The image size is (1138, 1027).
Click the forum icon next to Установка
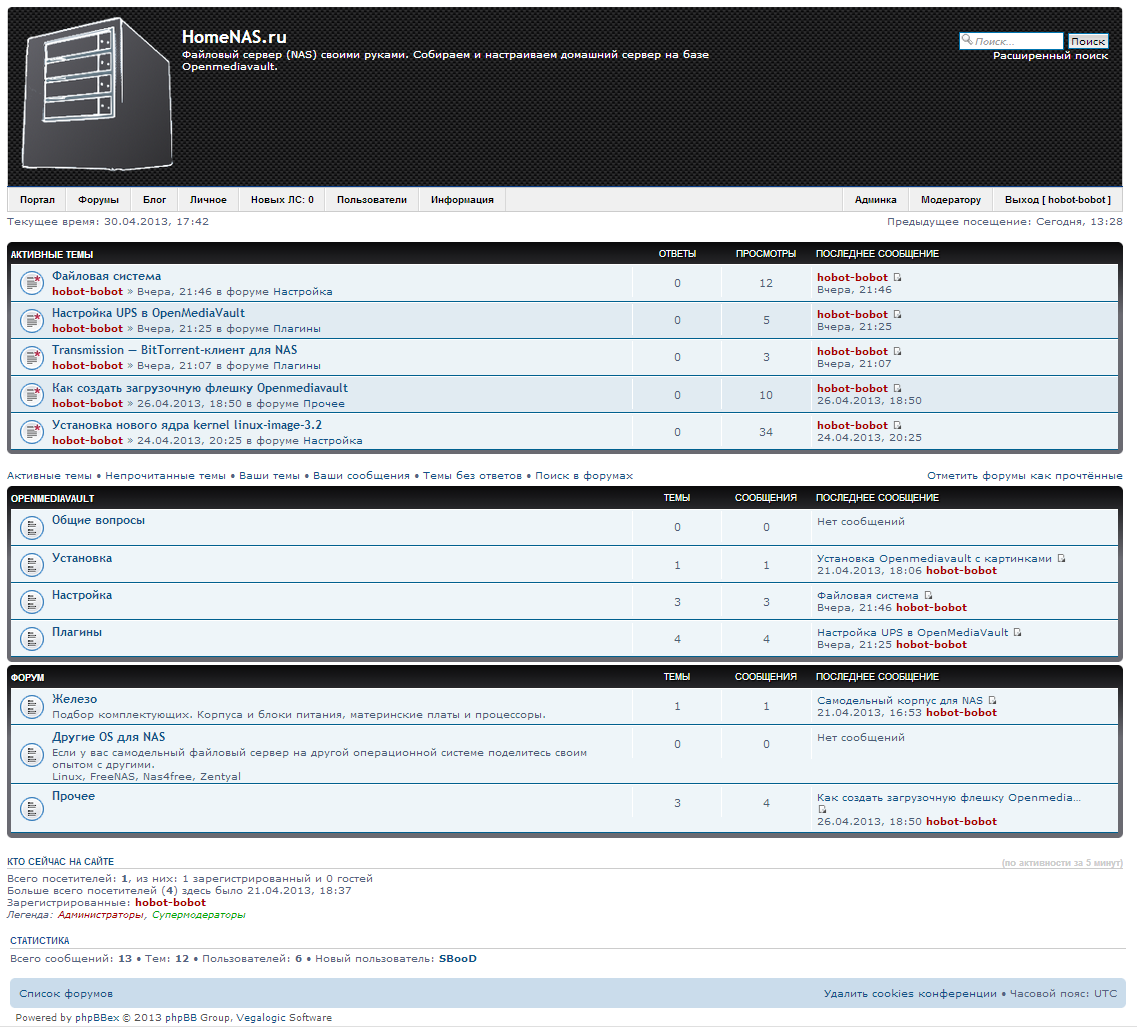click(x=32, y=565)
